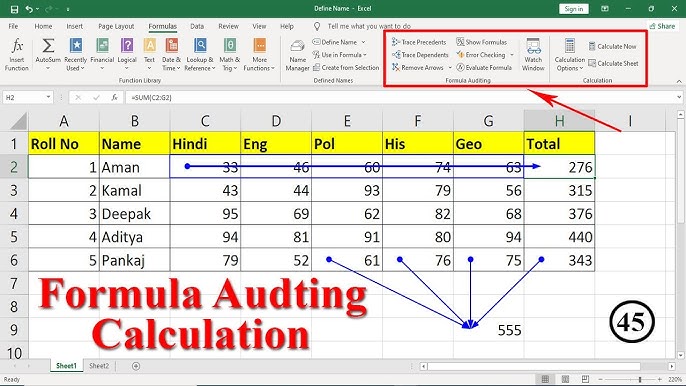
Task: Open Customize Quick Access Toolbar dropdown
Action: click(68, 9)
